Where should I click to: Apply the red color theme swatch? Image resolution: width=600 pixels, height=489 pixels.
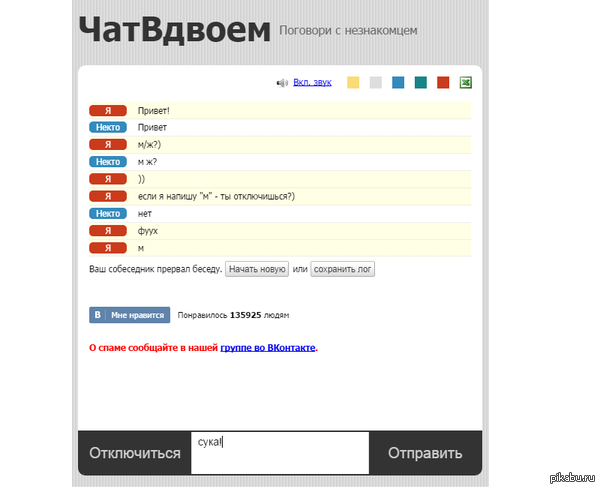pyautogui.click(x=443, y=83)
